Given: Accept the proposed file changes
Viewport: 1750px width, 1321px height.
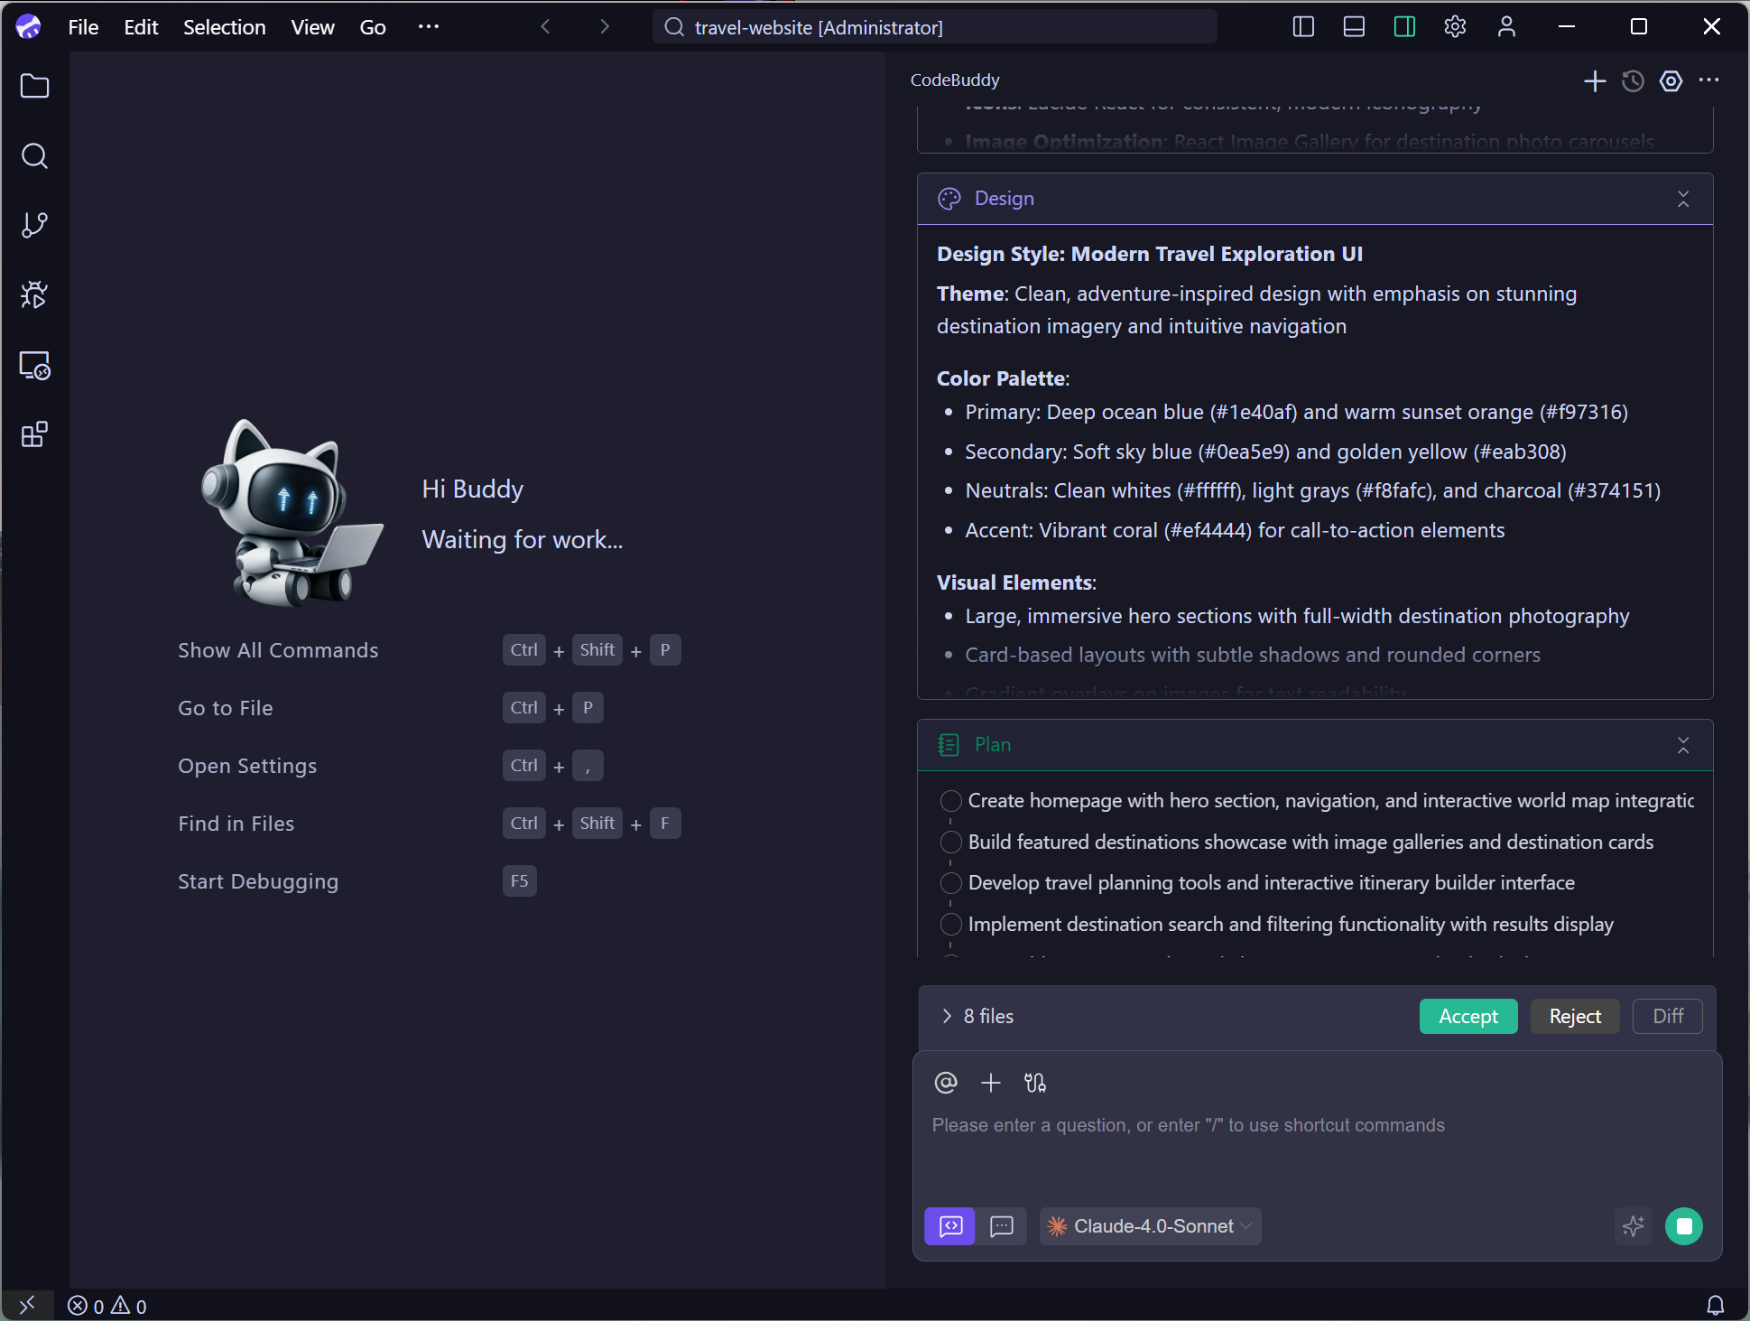Looking at the screenshot, I should (1467, 1016).
